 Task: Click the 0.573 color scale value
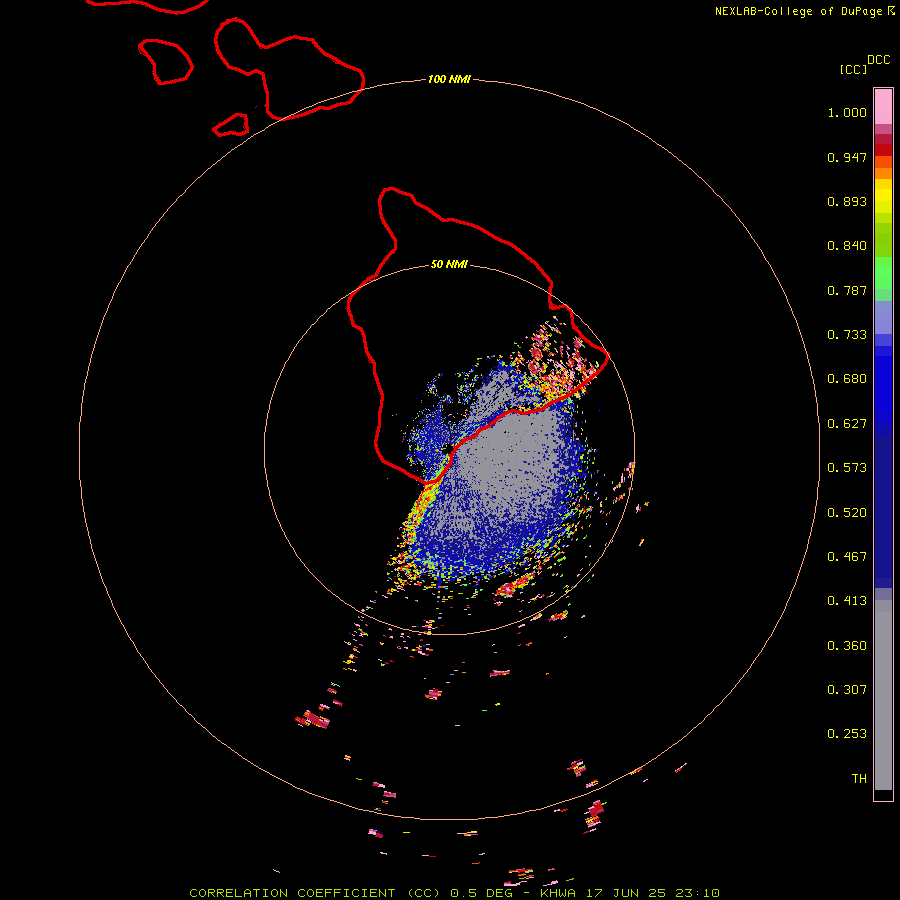click(847, 468)
